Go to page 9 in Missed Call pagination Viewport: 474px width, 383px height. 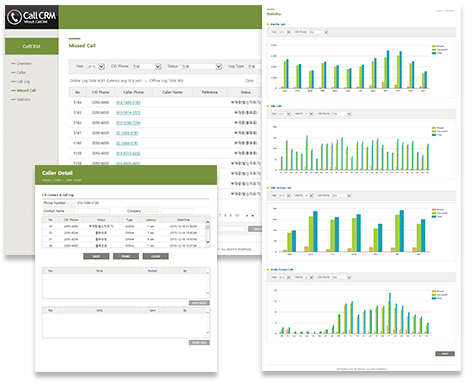click(231, 215)
